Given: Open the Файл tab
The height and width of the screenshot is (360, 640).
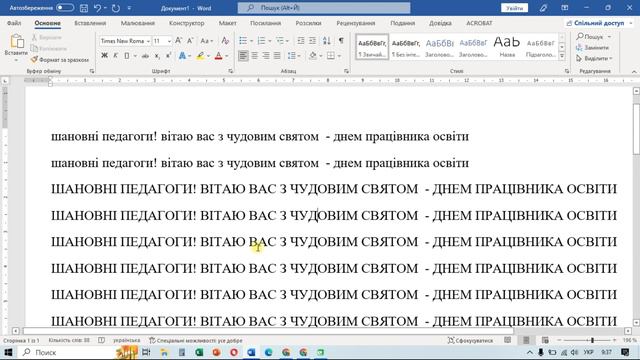Looking at the screenshot, I should click(14, 23).
